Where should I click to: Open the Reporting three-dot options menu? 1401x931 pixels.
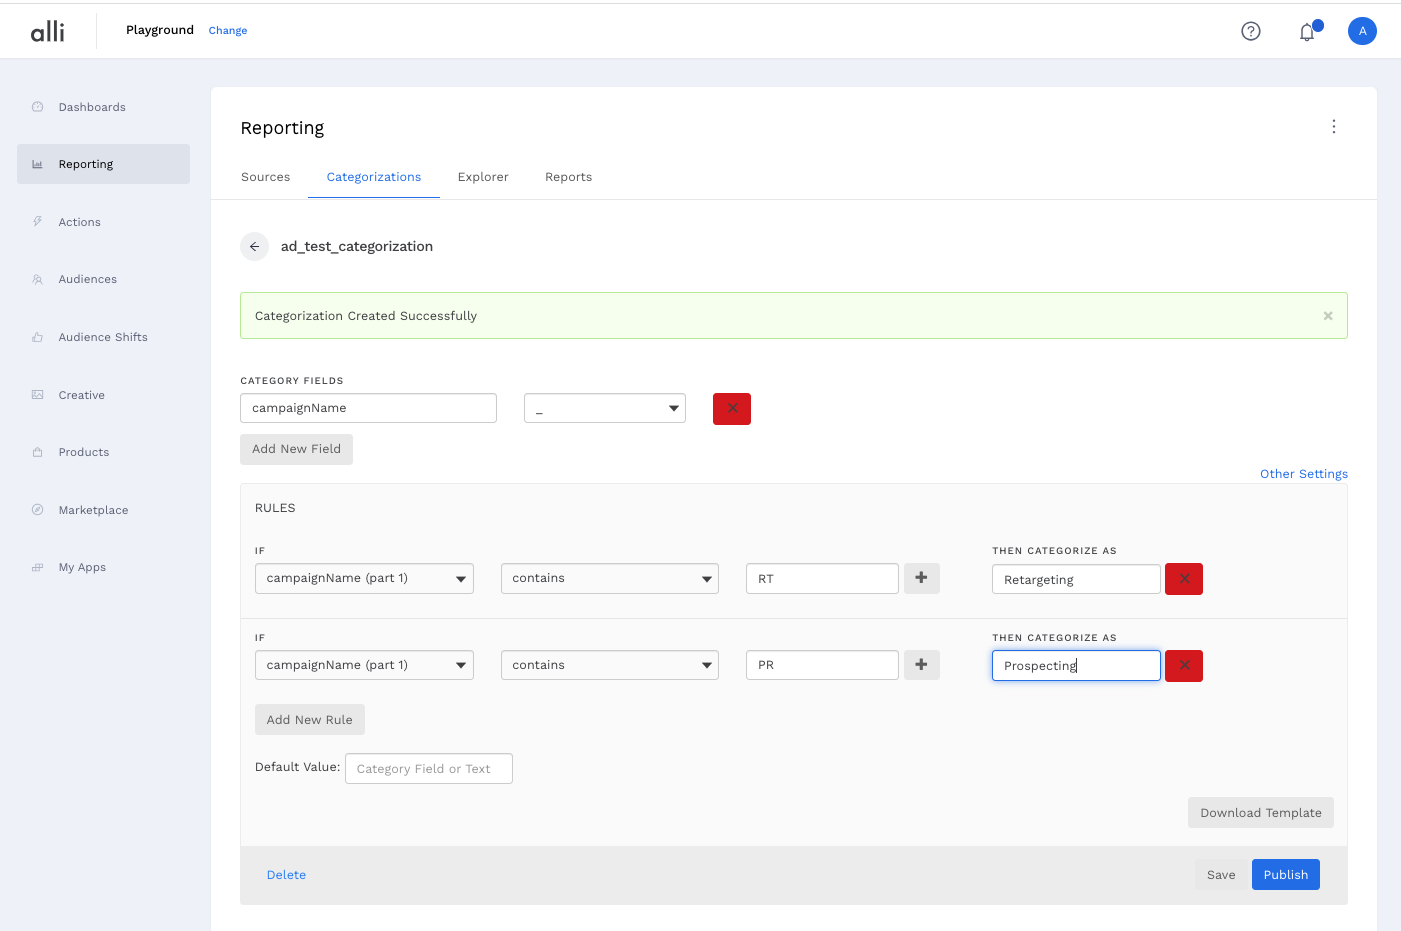click(1333, 127)
